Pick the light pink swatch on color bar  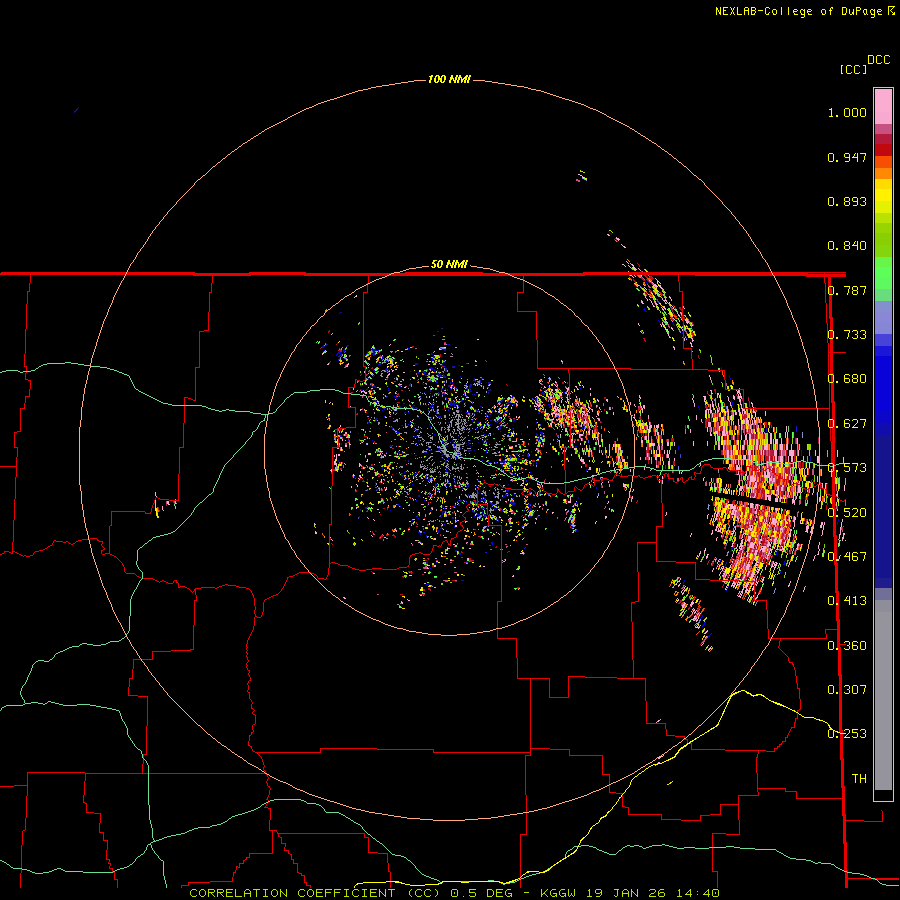883,106
